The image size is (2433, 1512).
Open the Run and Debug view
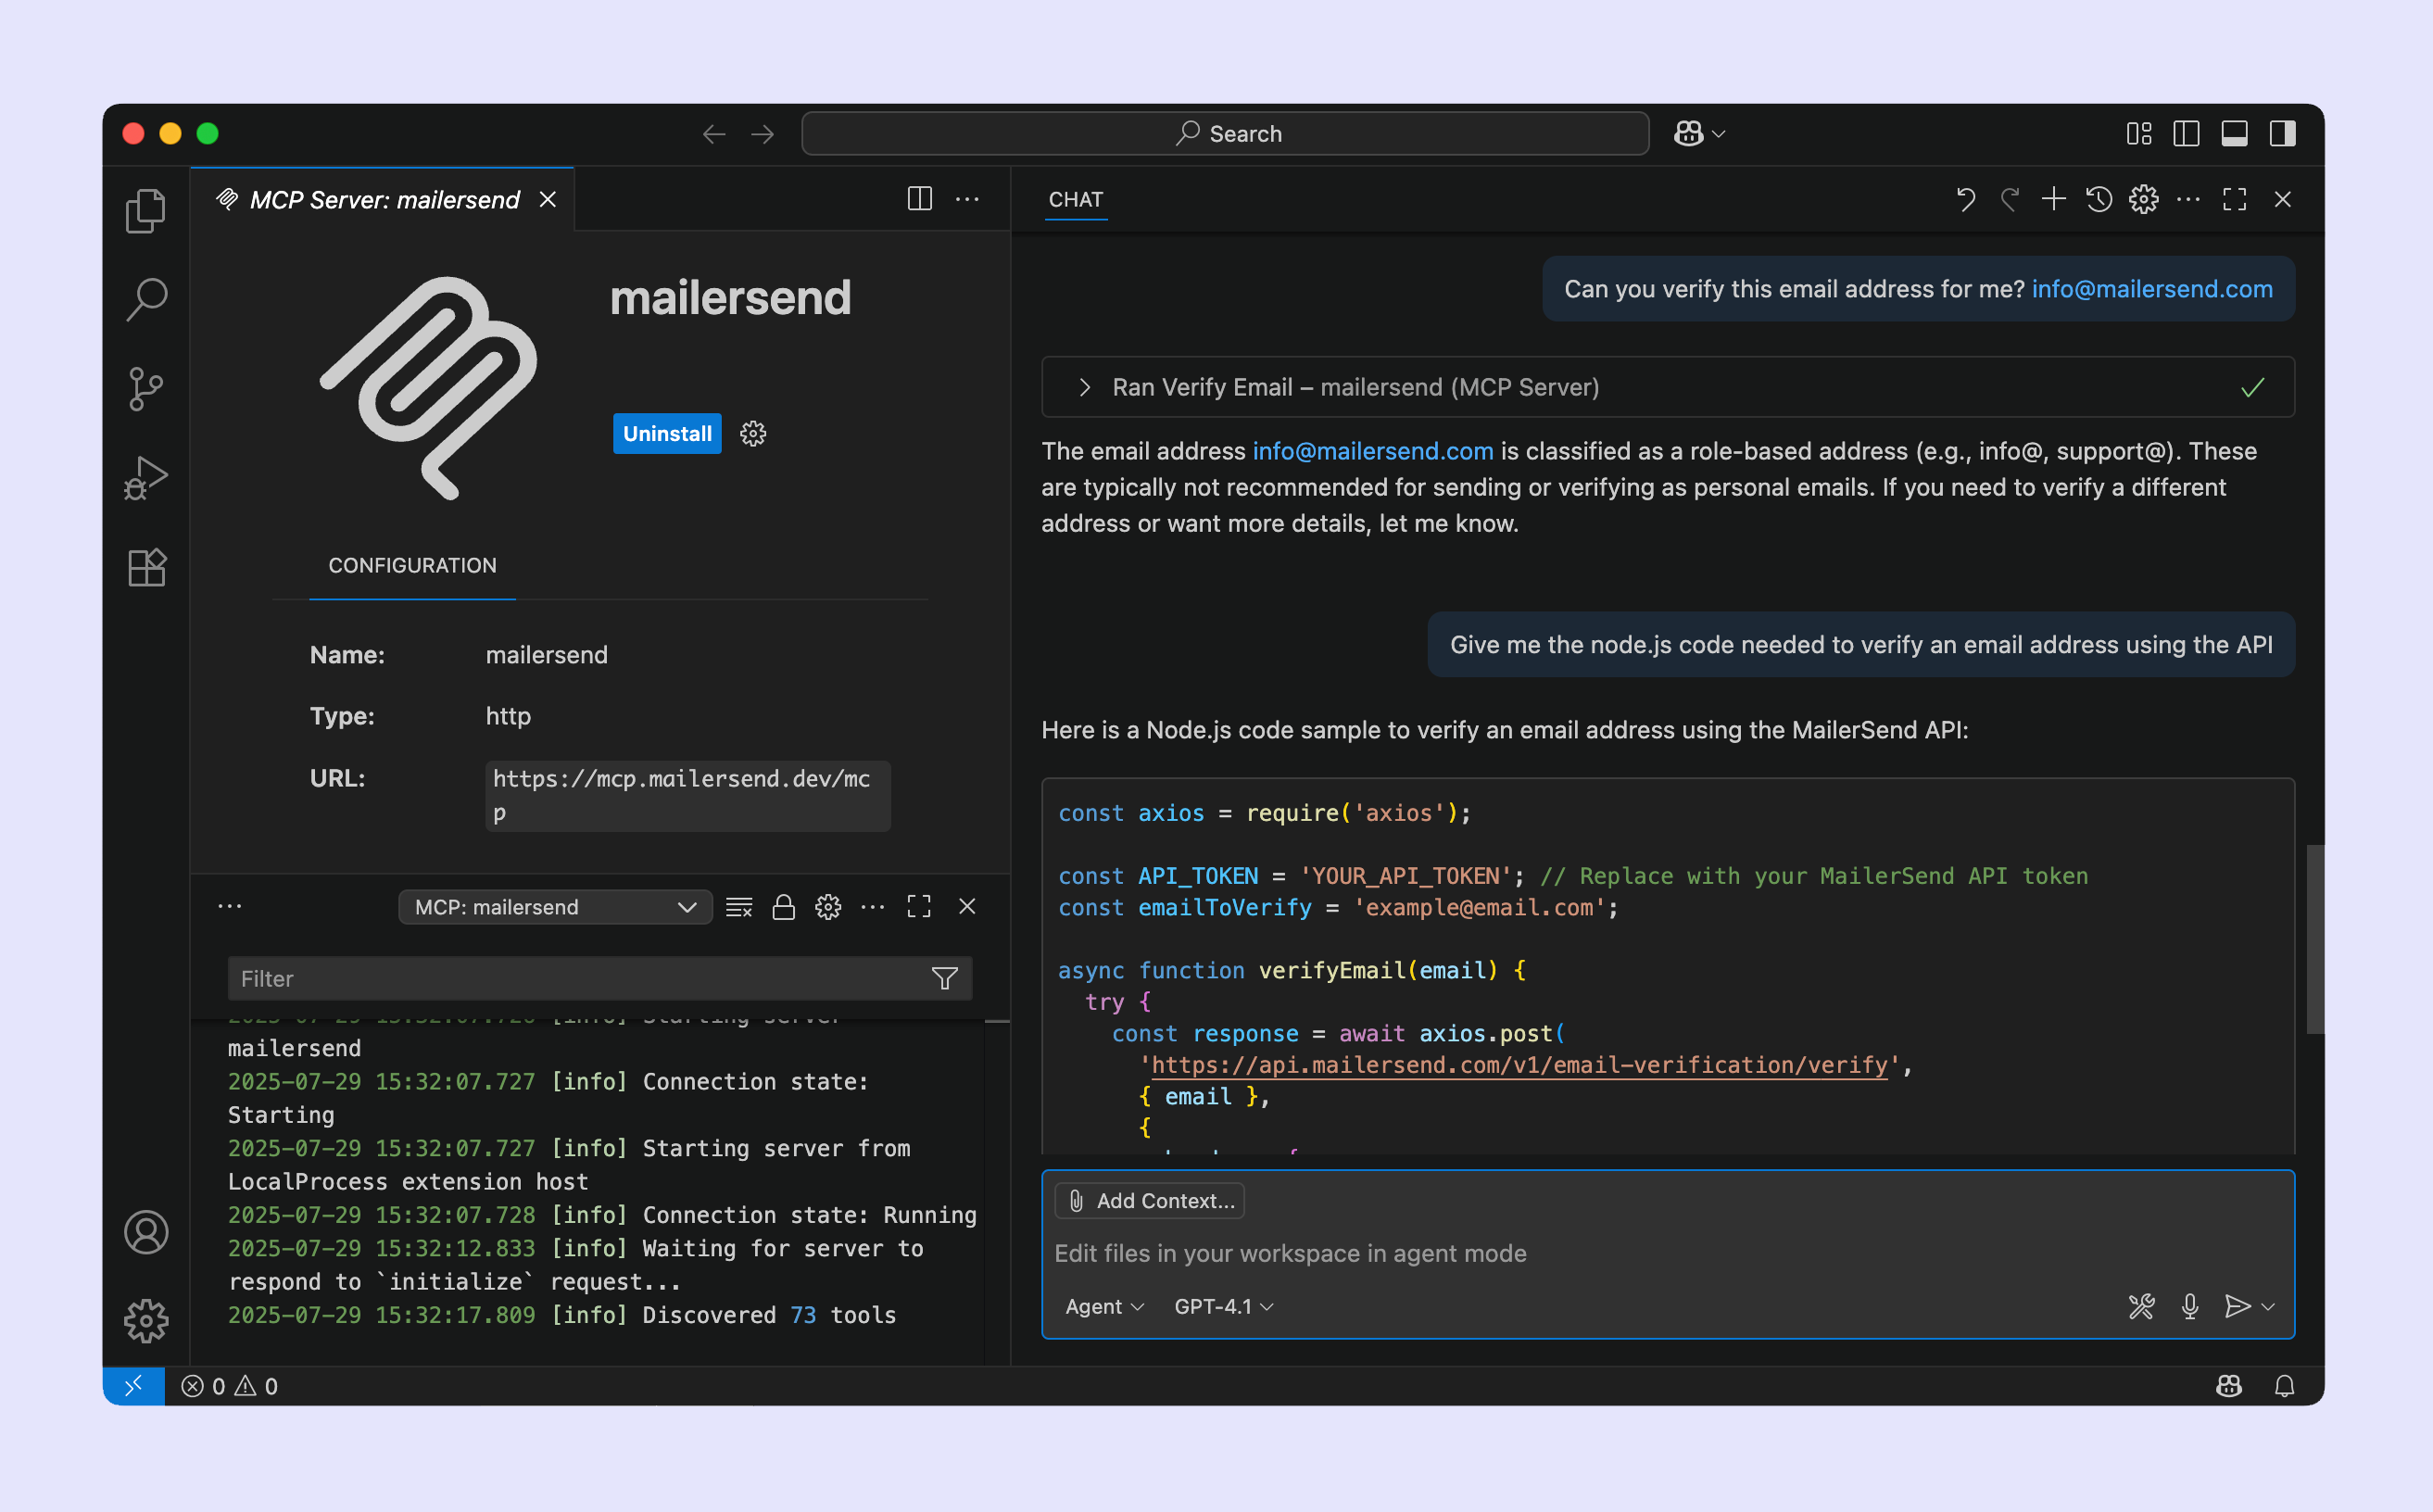click(146, 478)
